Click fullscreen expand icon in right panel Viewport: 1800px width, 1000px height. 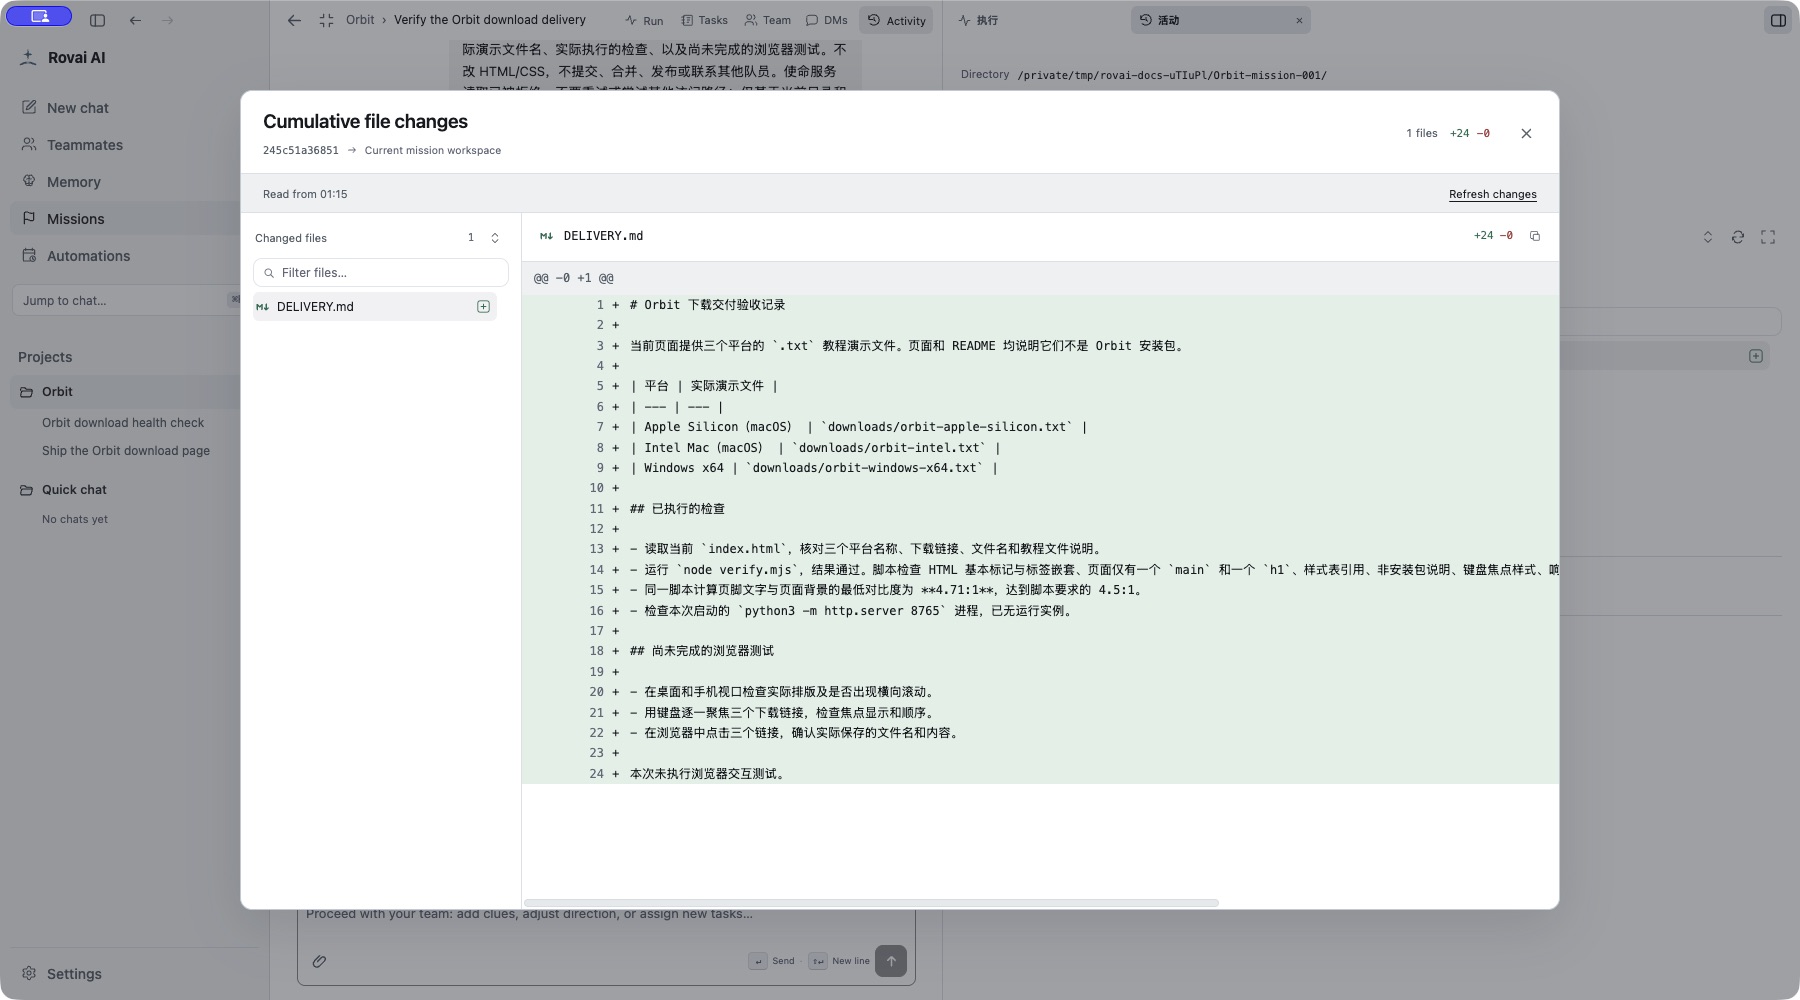(x=1768, y=237)
